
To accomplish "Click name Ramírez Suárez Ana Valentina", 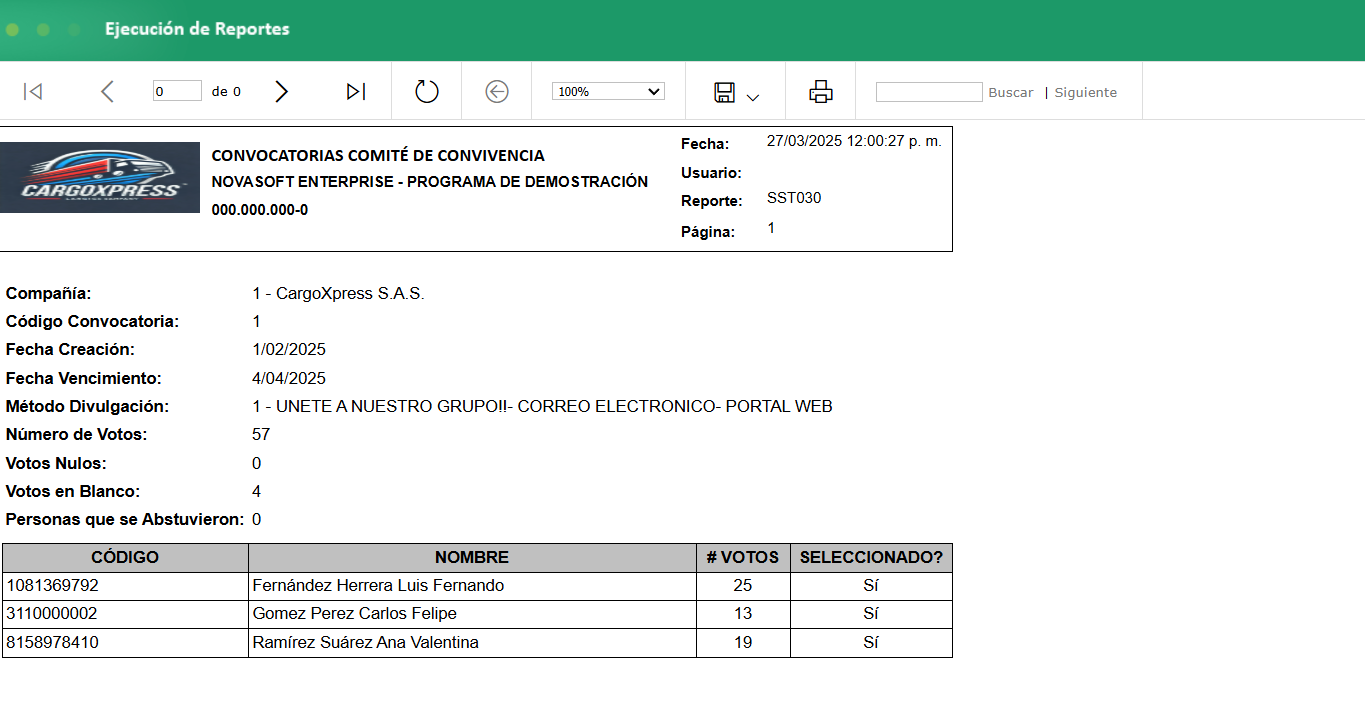I will click(366, 643).
